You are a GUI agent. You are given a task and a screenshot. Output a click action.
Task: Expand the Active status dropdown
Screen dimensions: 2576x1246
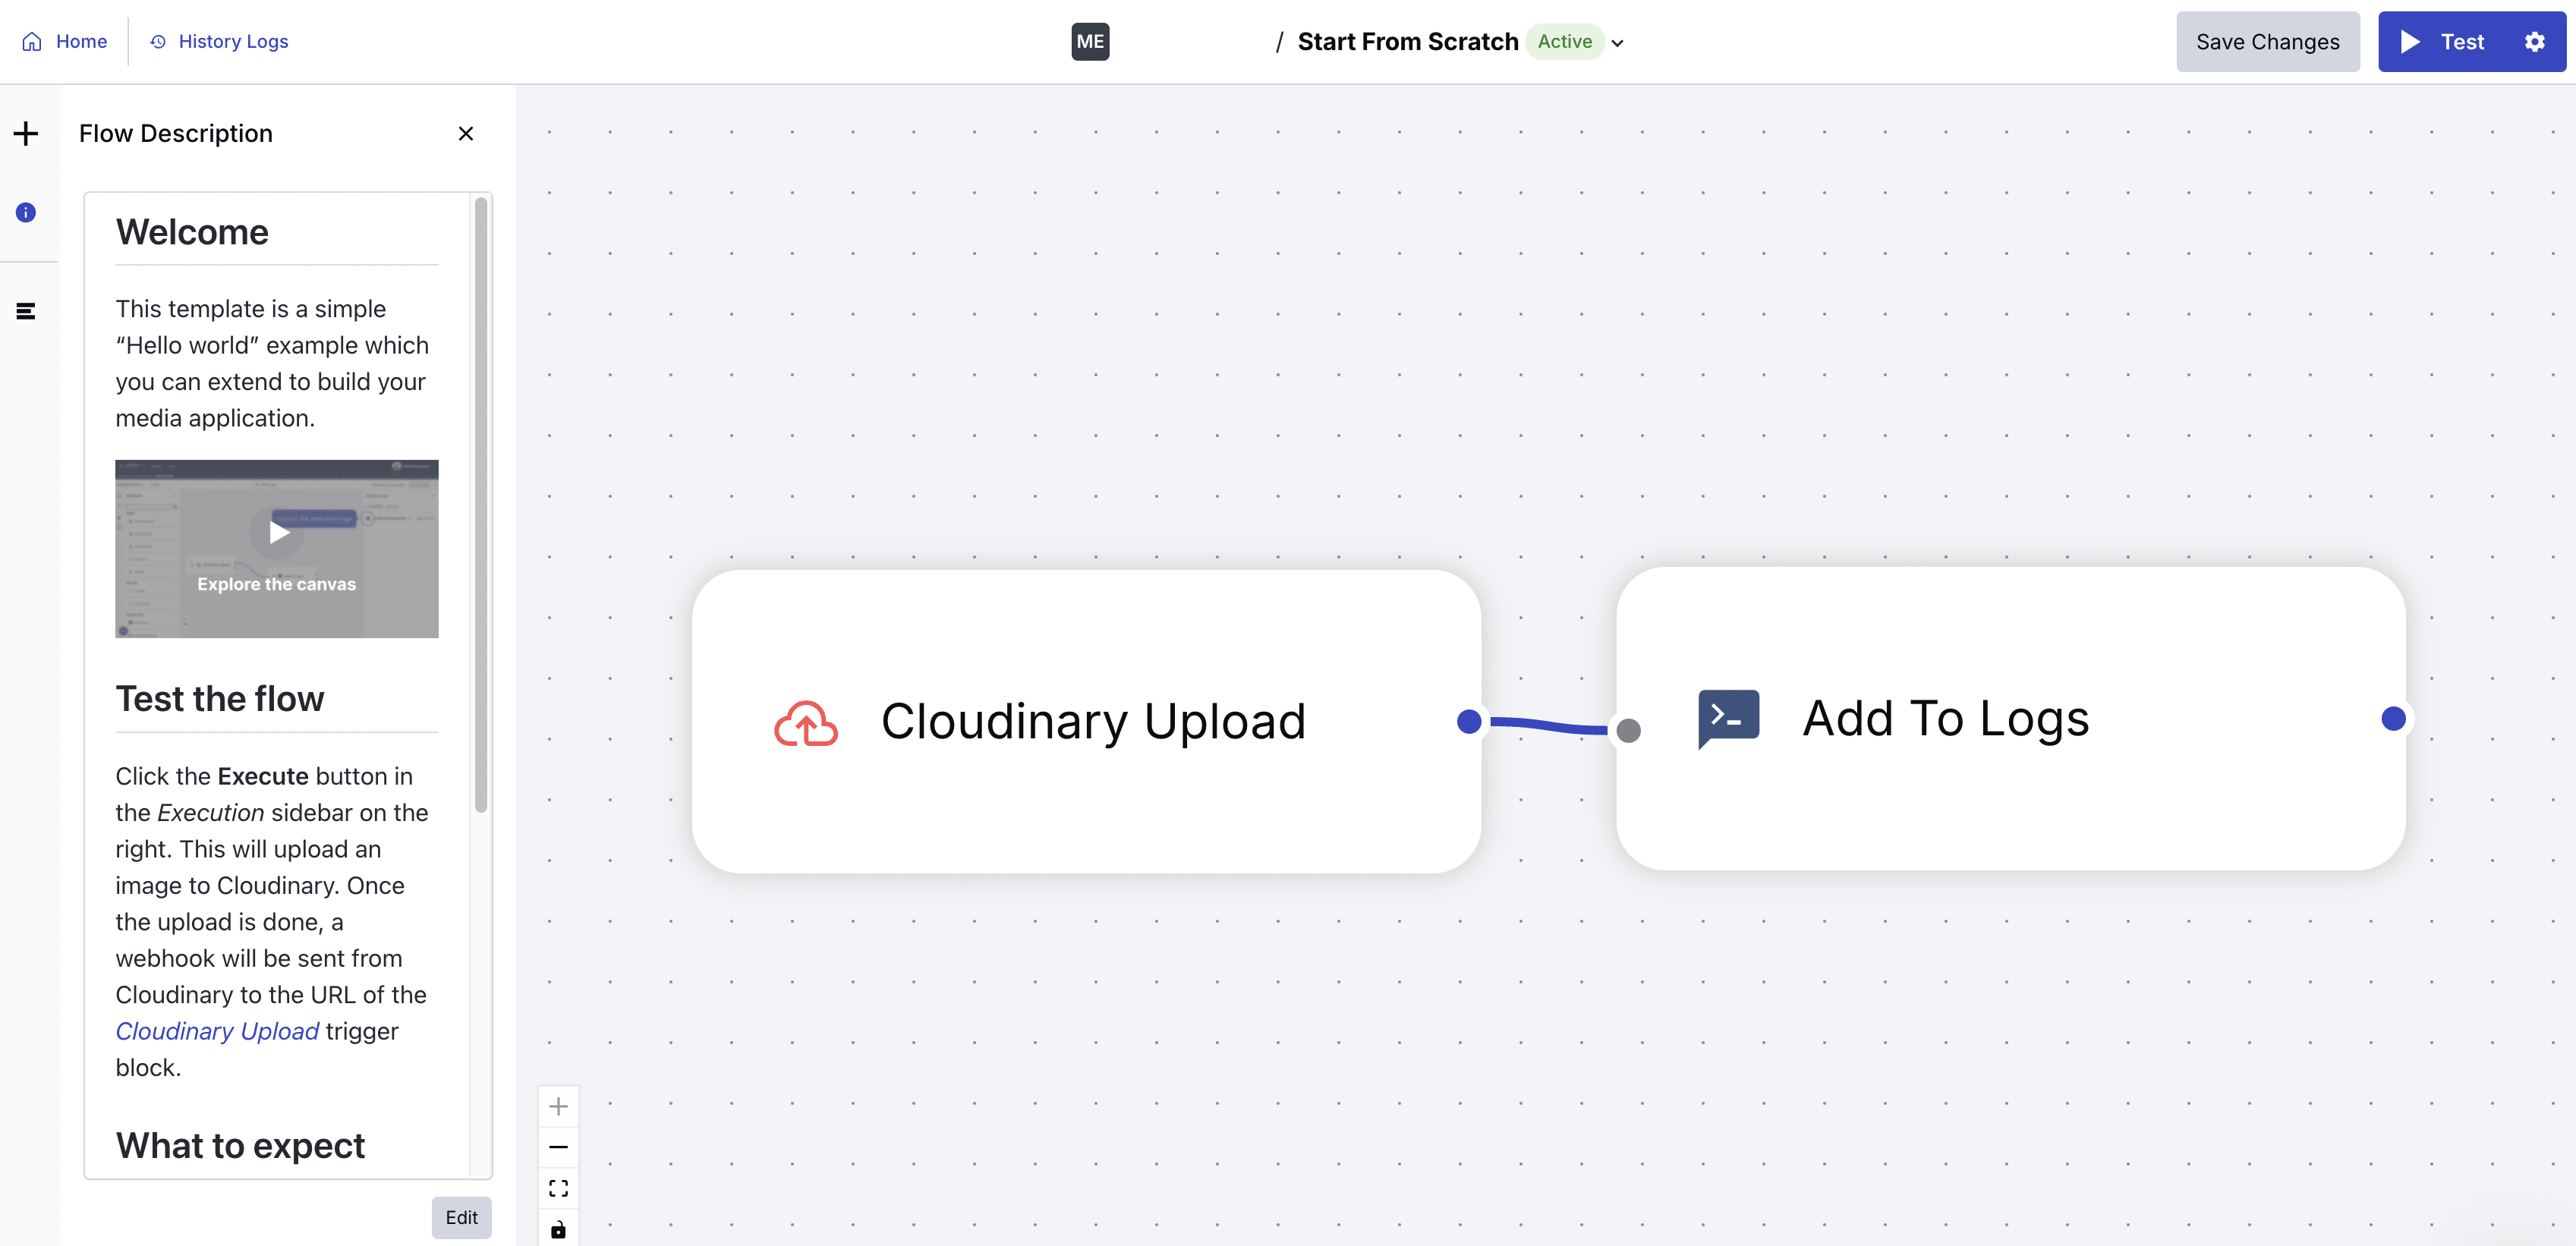coord(1617,42)
